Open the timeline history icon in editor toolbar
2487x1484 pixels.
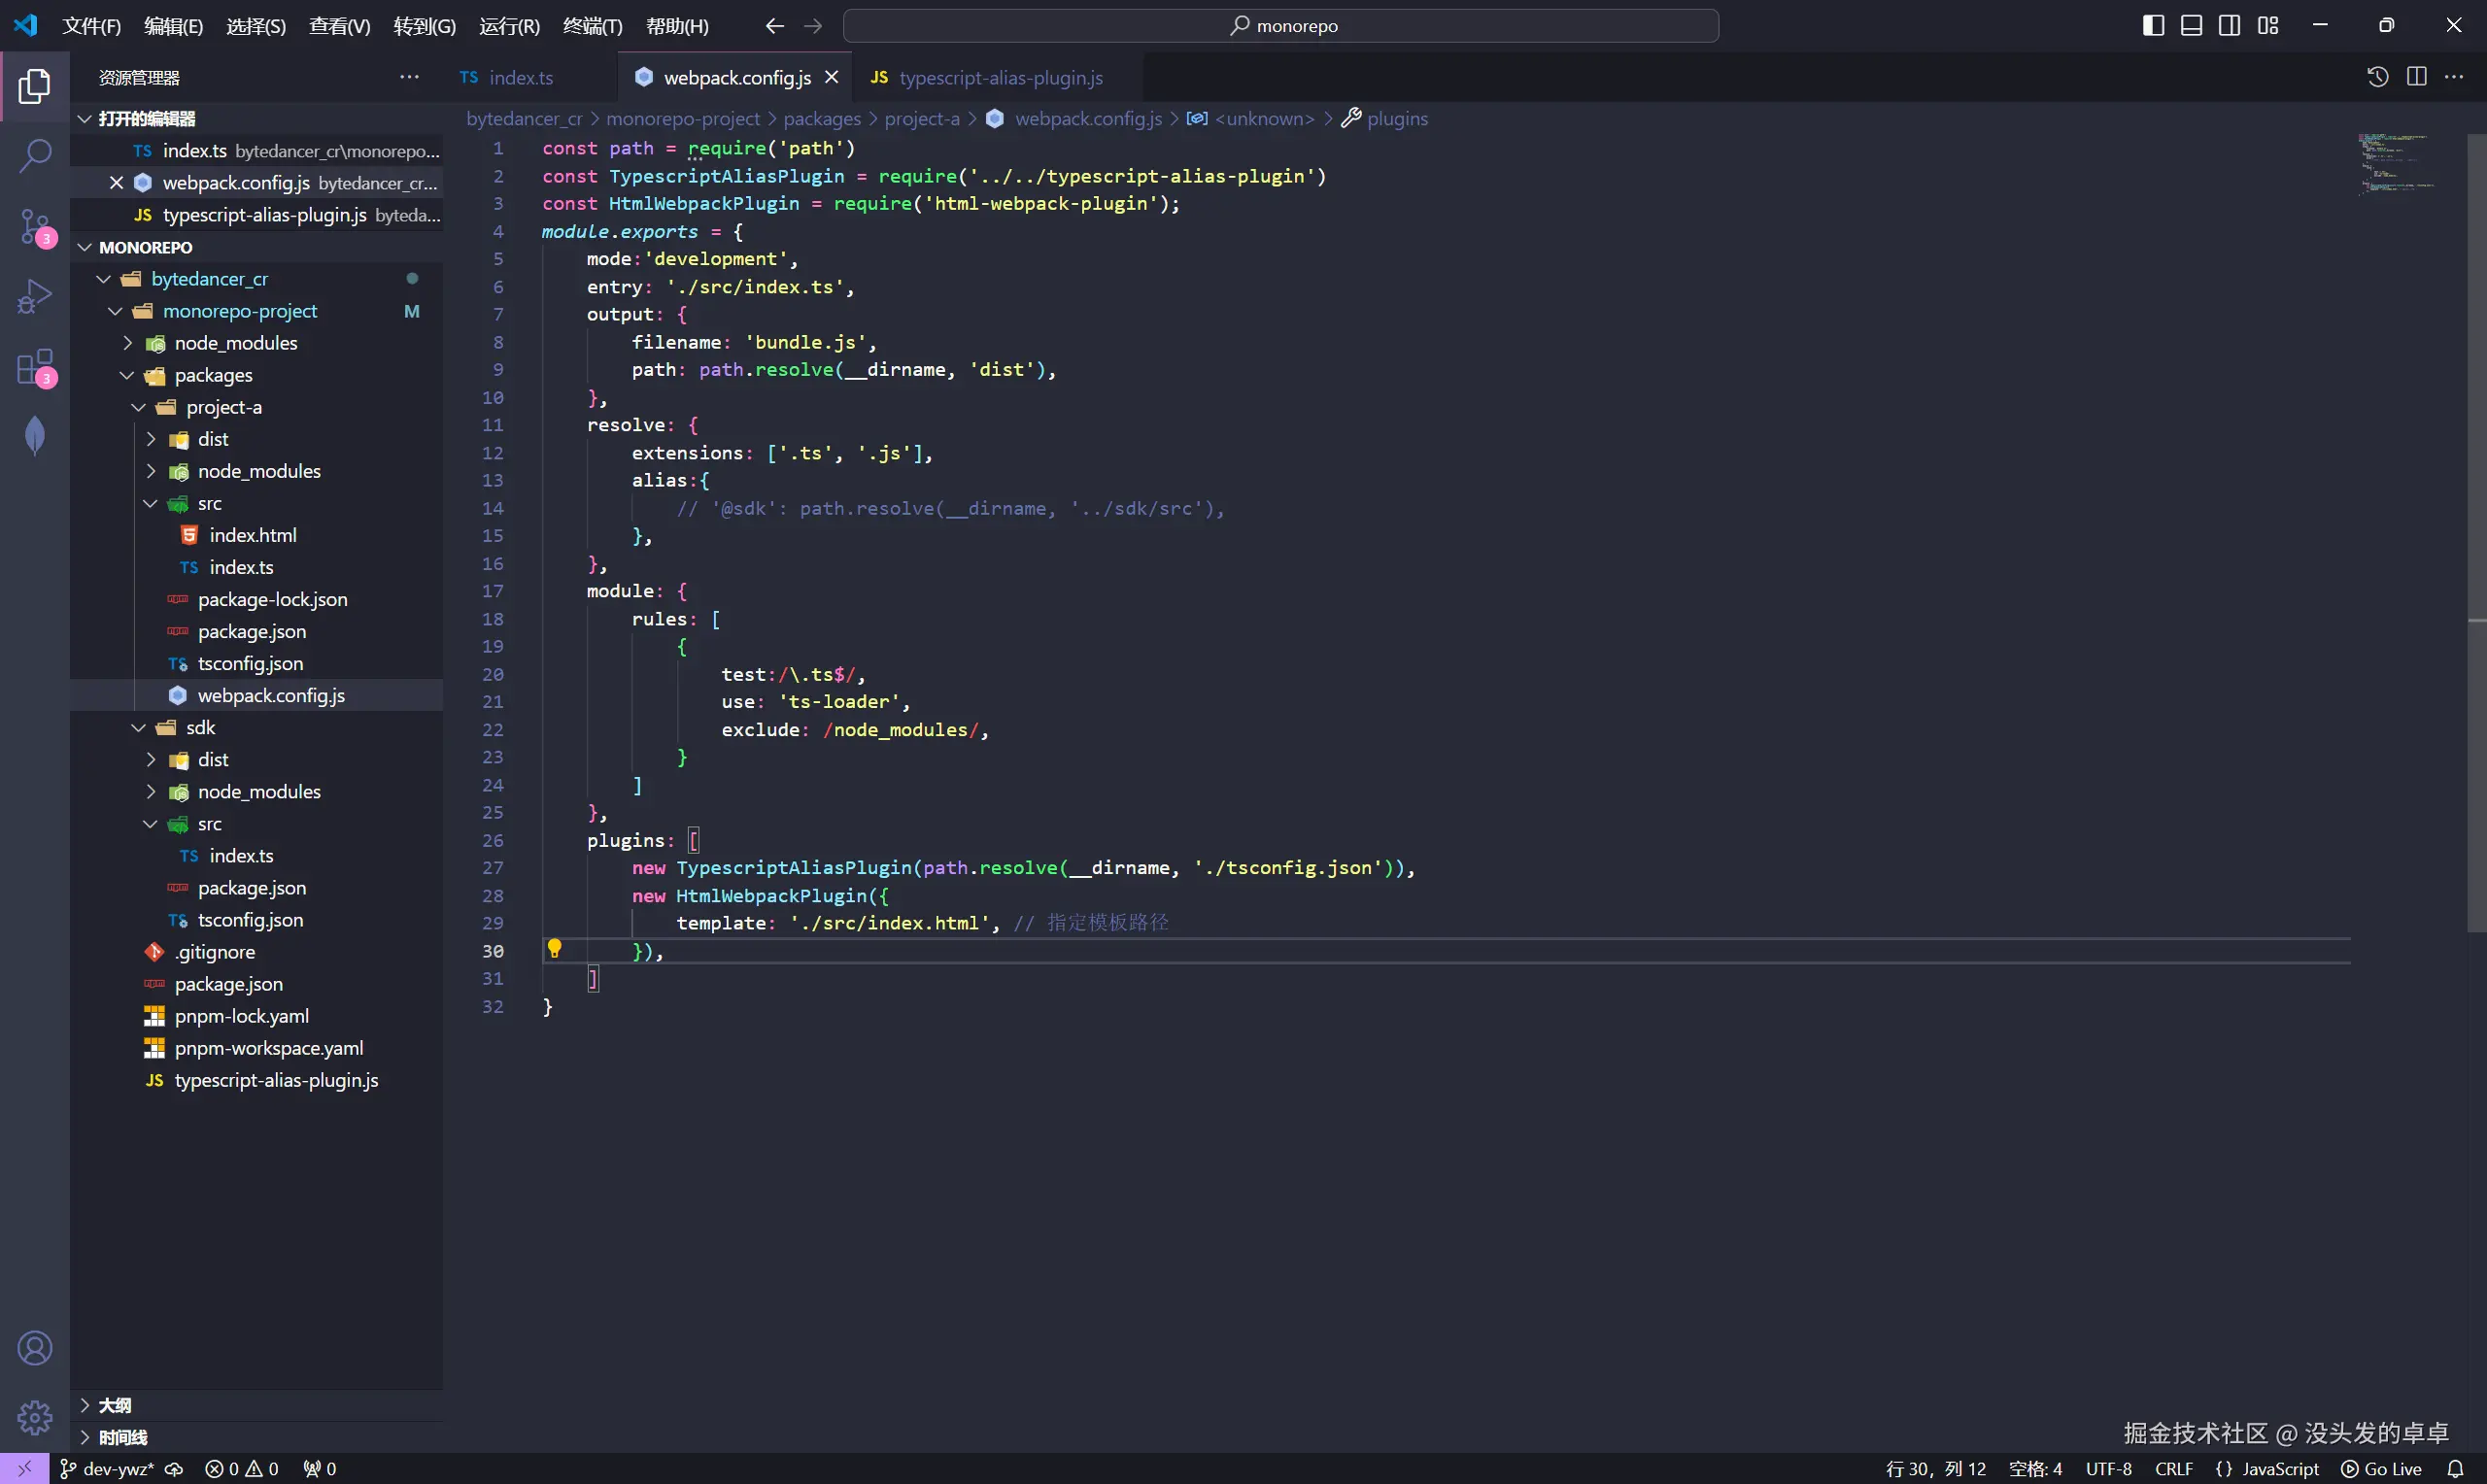(2377, 77)
